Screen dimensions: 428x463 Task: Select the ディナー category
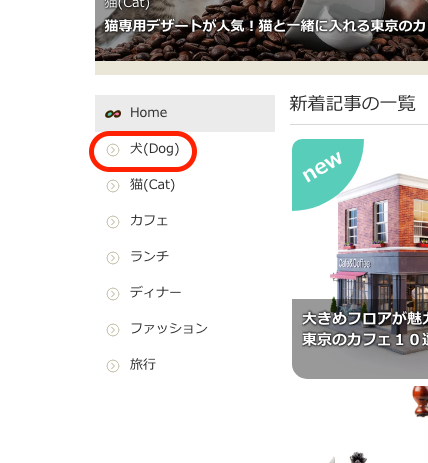pyautogui.click(x=155, y=293)
